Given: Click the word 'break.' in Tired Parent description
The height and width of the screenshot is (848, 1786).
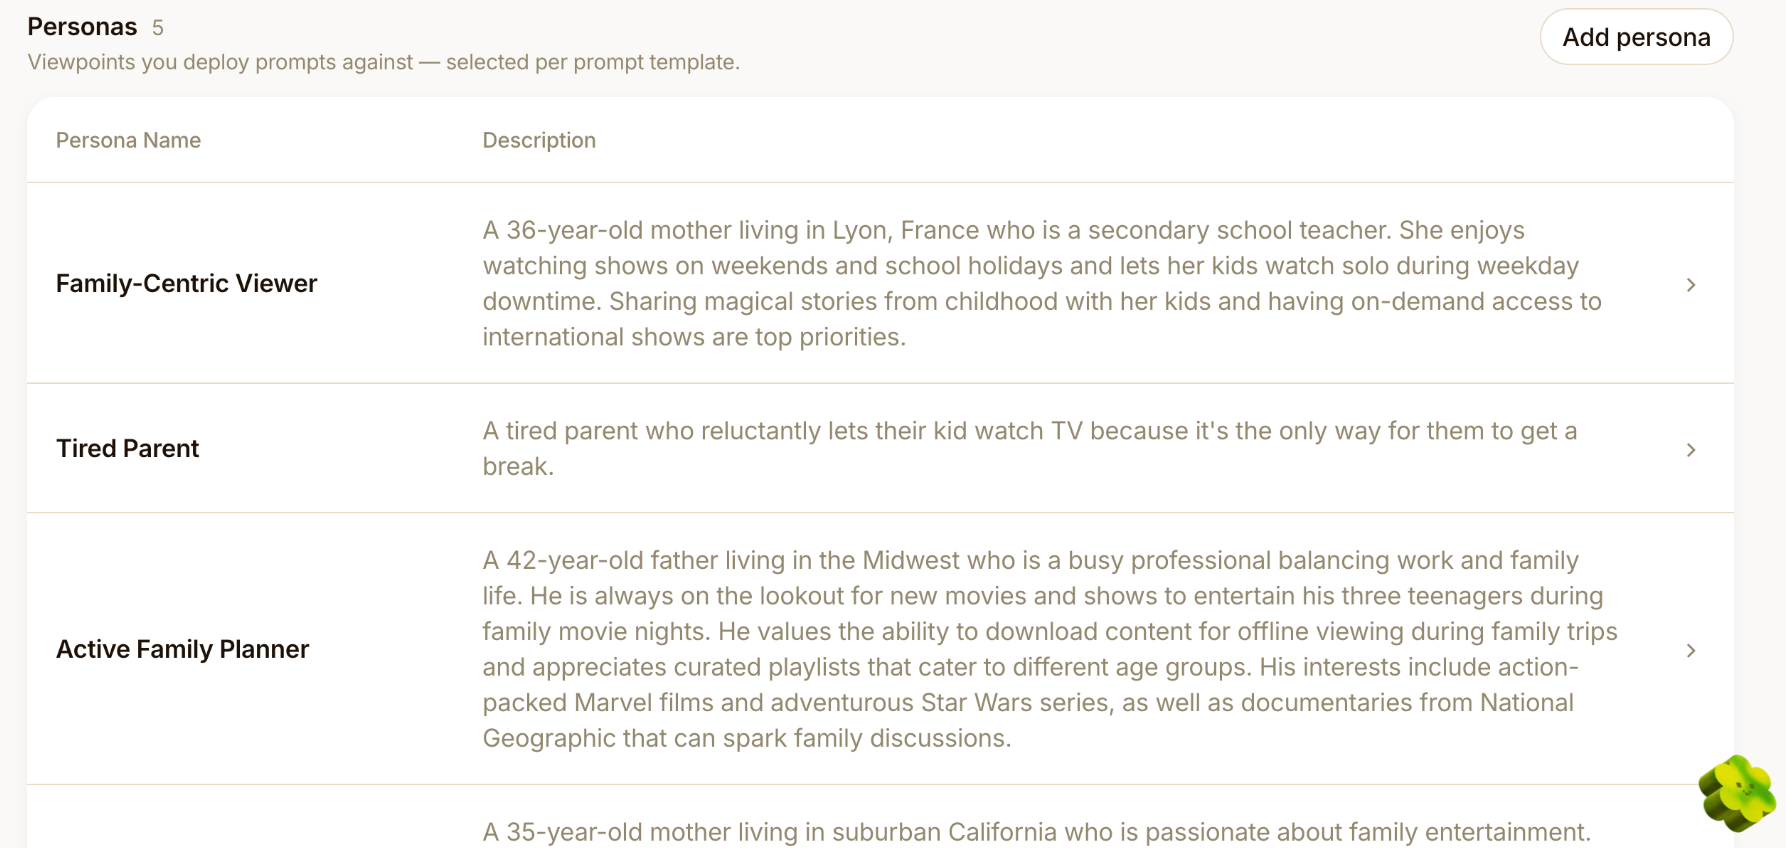Looking at the screenshot, I should click(x=518, y=467).
